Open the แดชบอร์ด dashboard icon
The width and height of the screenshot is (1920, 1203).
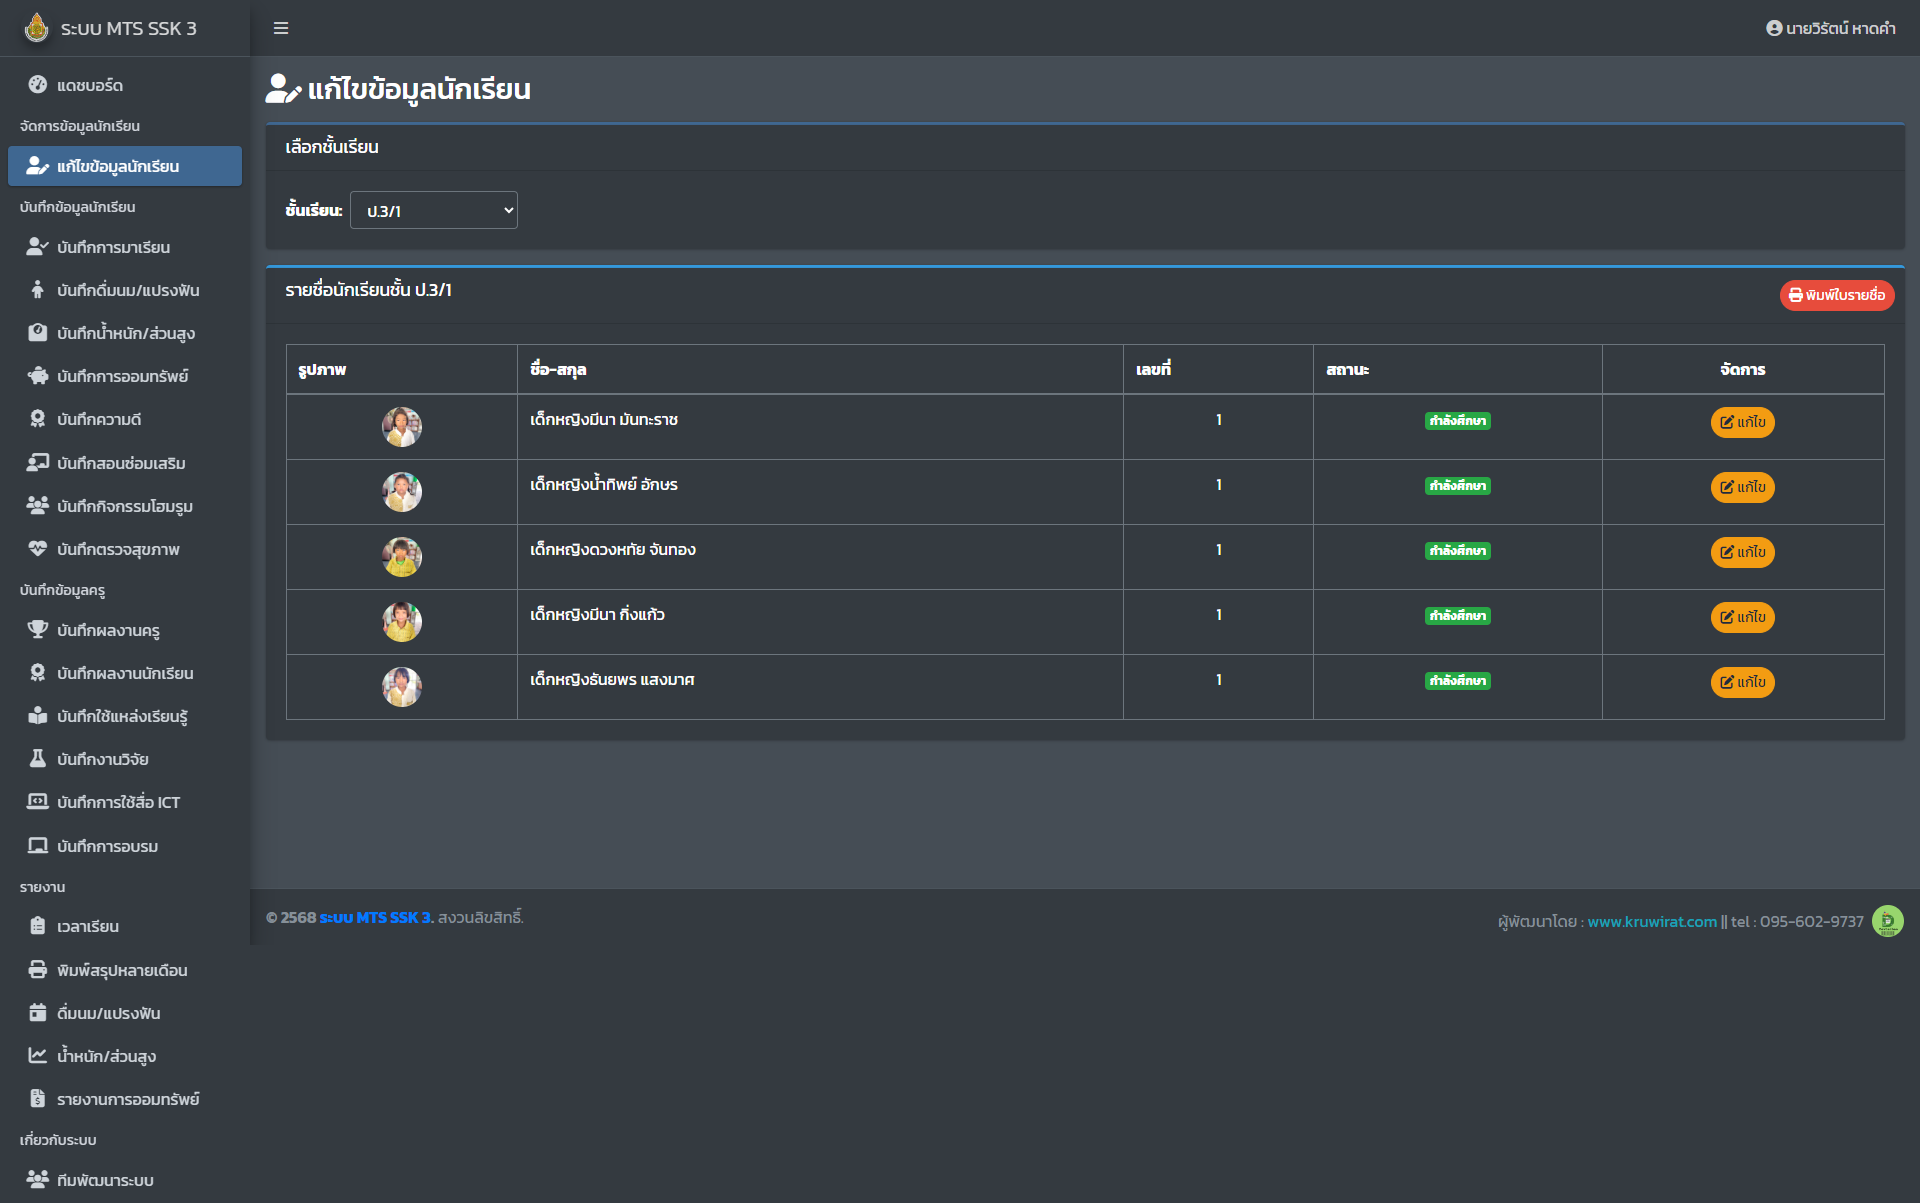coord(38,85)
